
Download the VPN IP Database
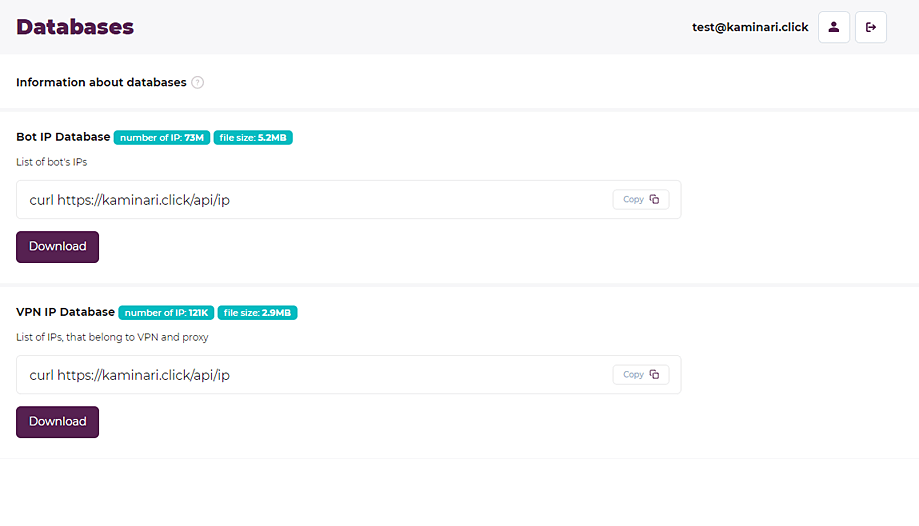57,422
